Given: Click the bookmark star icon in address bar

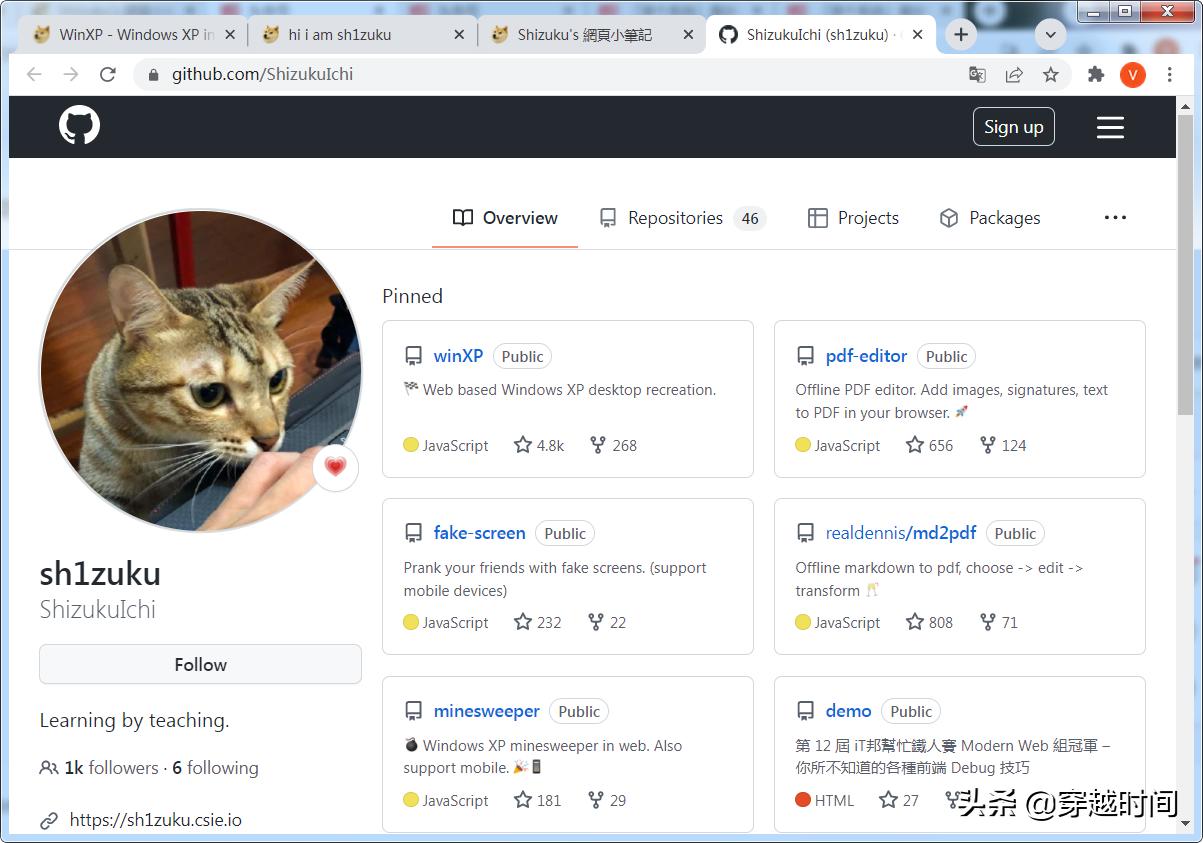Looking at the screenshot, I should (x=1050, y=75).
